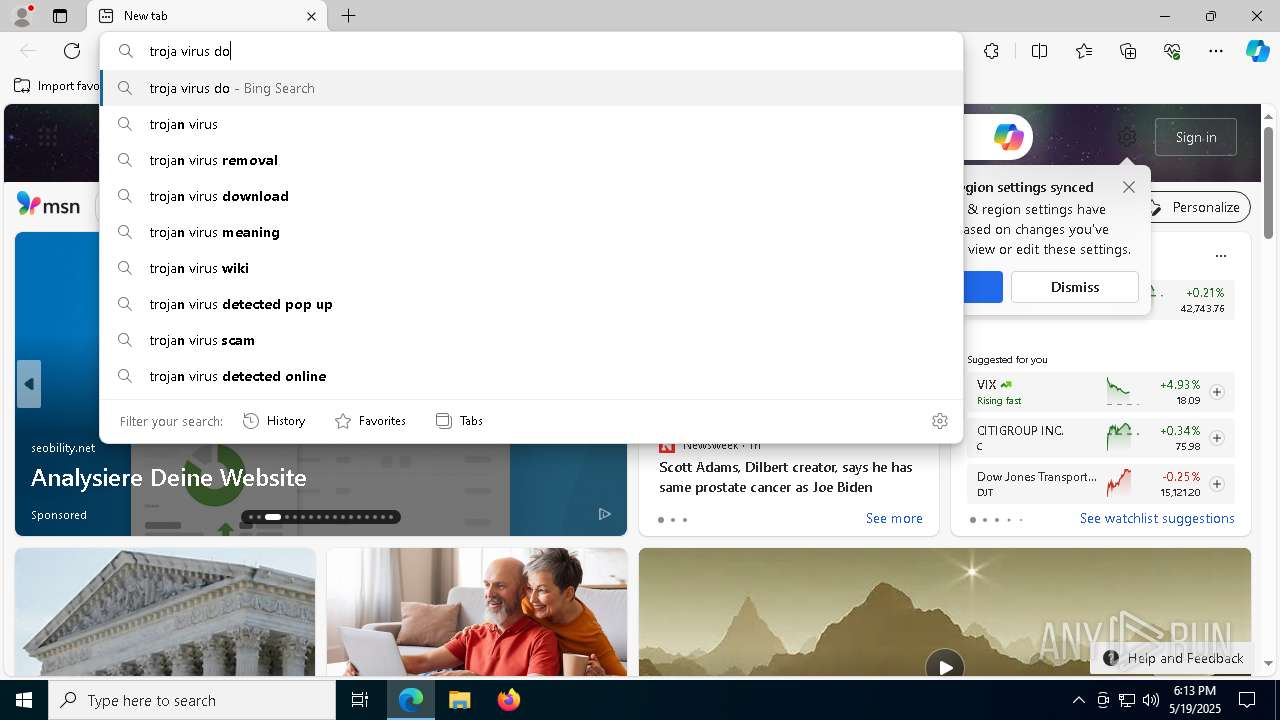Open File Explorer from taskbar

point(459,700)
